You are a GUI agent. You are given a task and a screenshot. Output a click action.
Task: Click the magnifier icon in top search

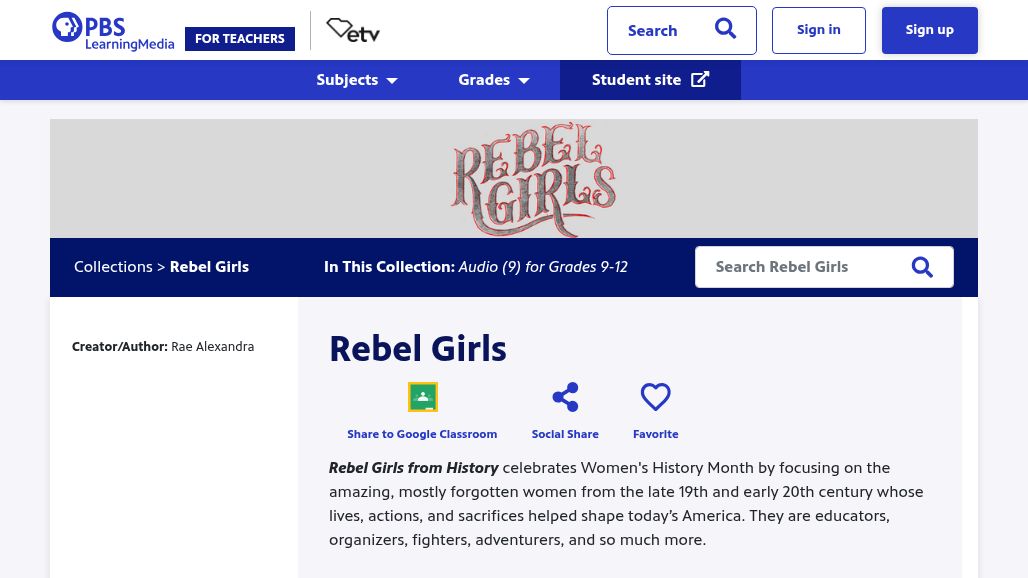click(x=725, y=30)
